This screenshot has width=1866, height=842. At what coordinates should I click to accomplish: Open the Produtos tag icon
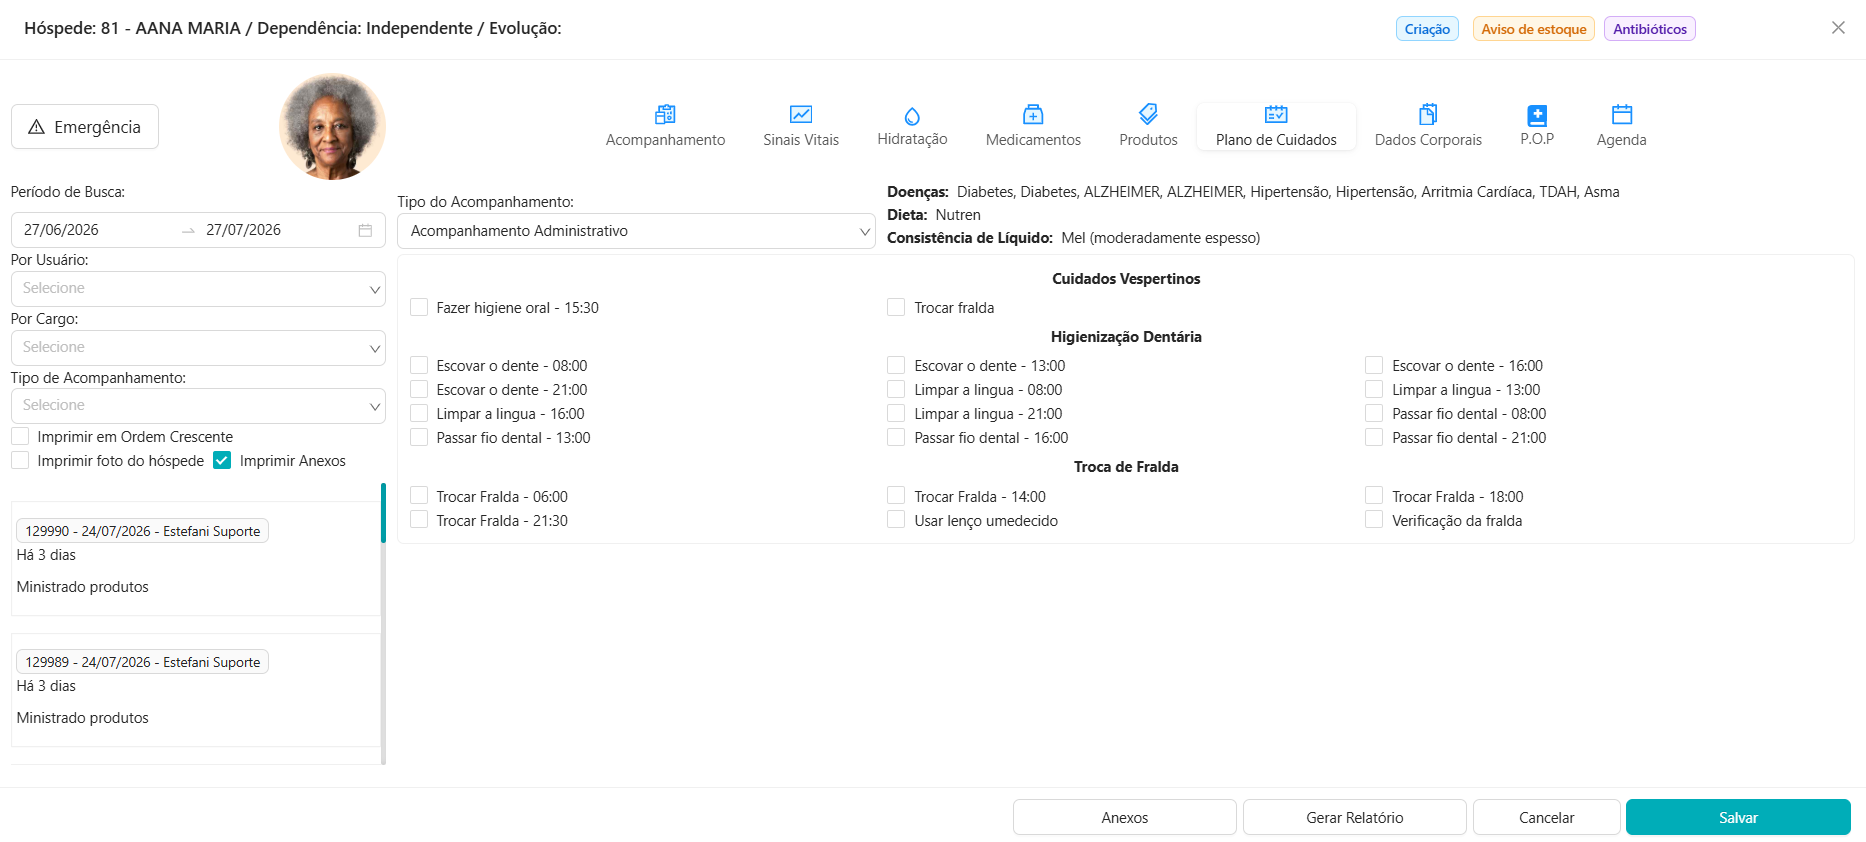[x=1148, y=114]
